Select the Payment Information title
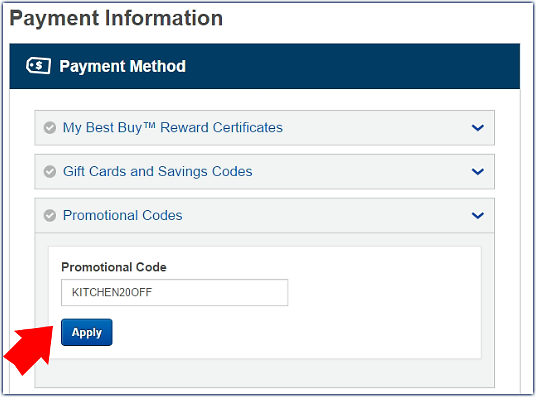The image size is (536, 397). coord(116,18)
